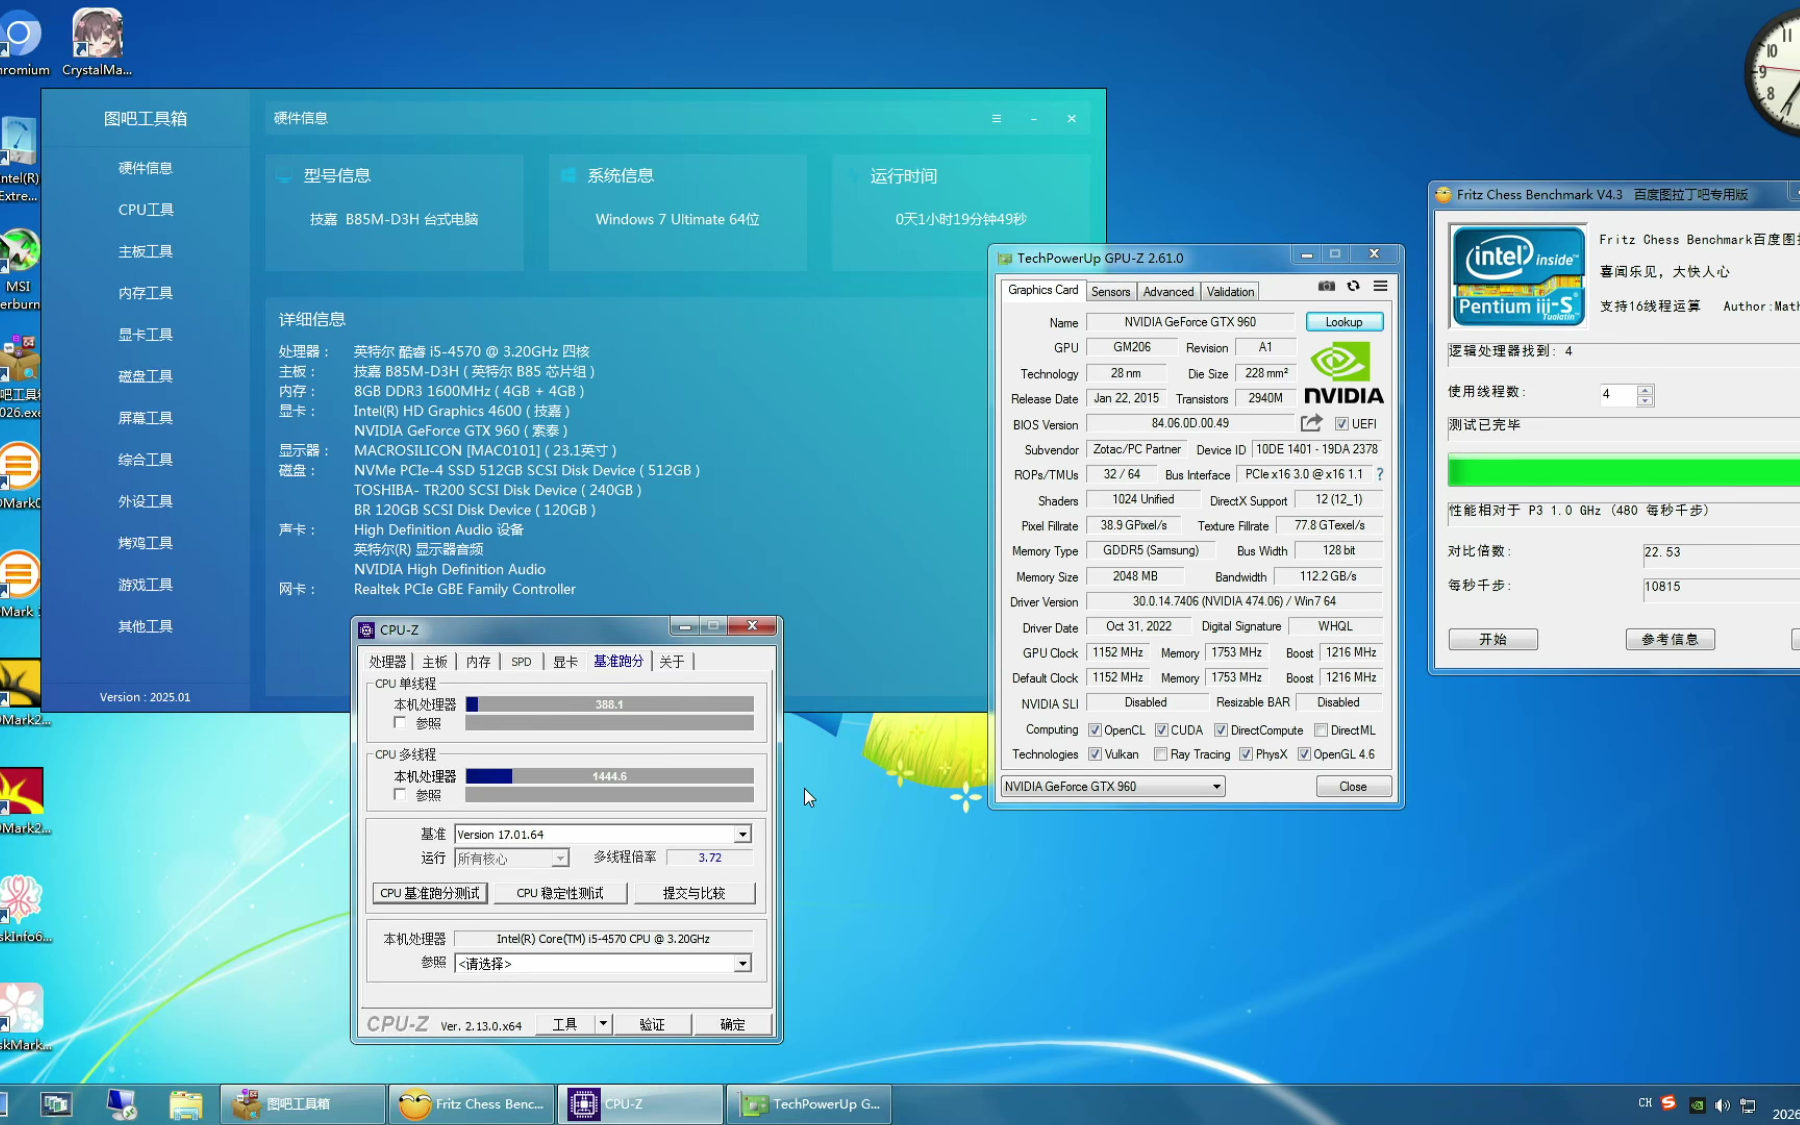Select 烤鸡工具 in the sidebar

pyautogui.click(x=146, y=543)
